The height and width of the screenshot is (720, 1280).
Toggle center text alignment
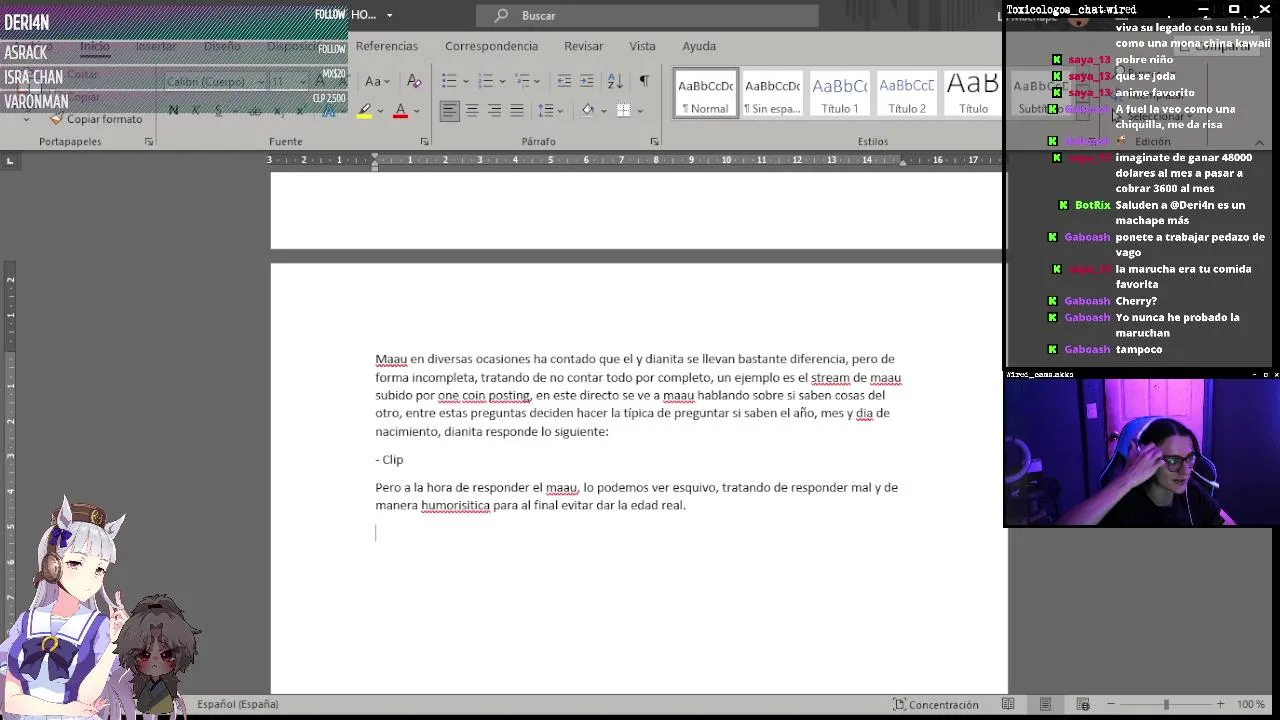472,111
